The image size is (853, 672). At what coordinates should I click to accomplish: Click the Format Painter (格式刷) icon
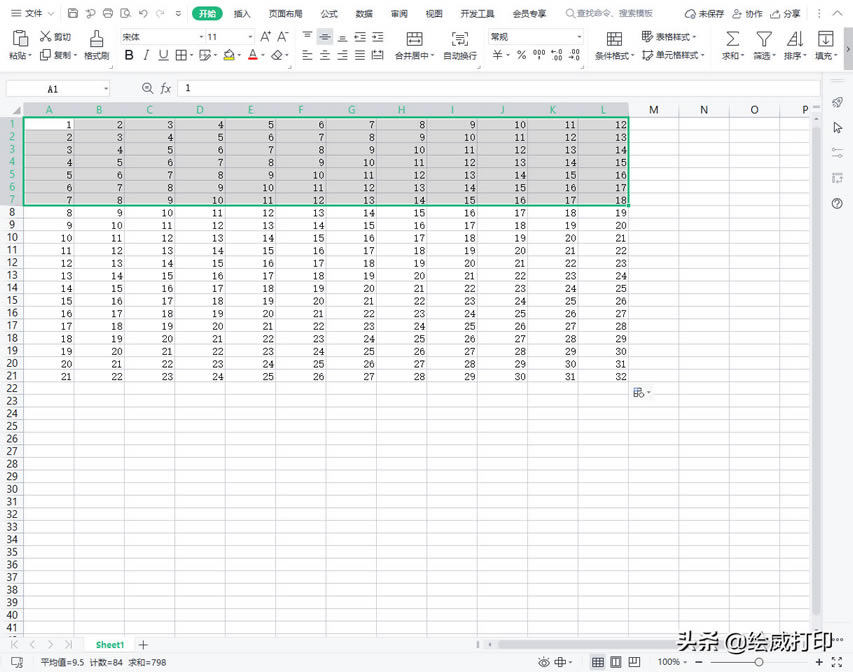96,38
